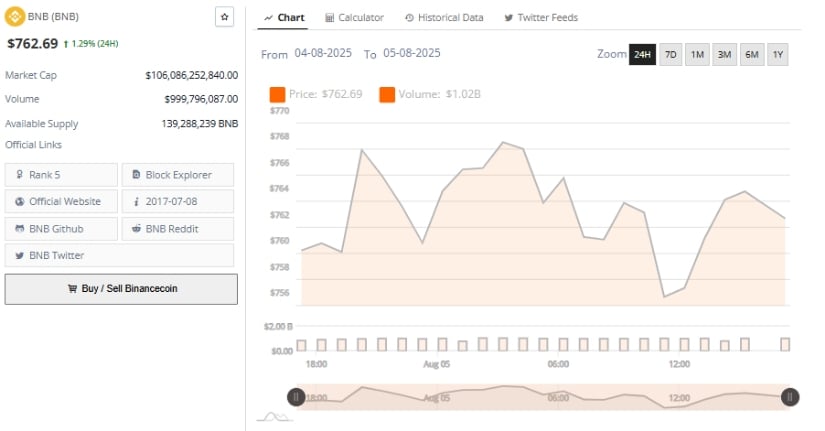The height and width of the screenshot is (431, 825).
Task: Select the 1Y zoom range
Action: [778, 54]
